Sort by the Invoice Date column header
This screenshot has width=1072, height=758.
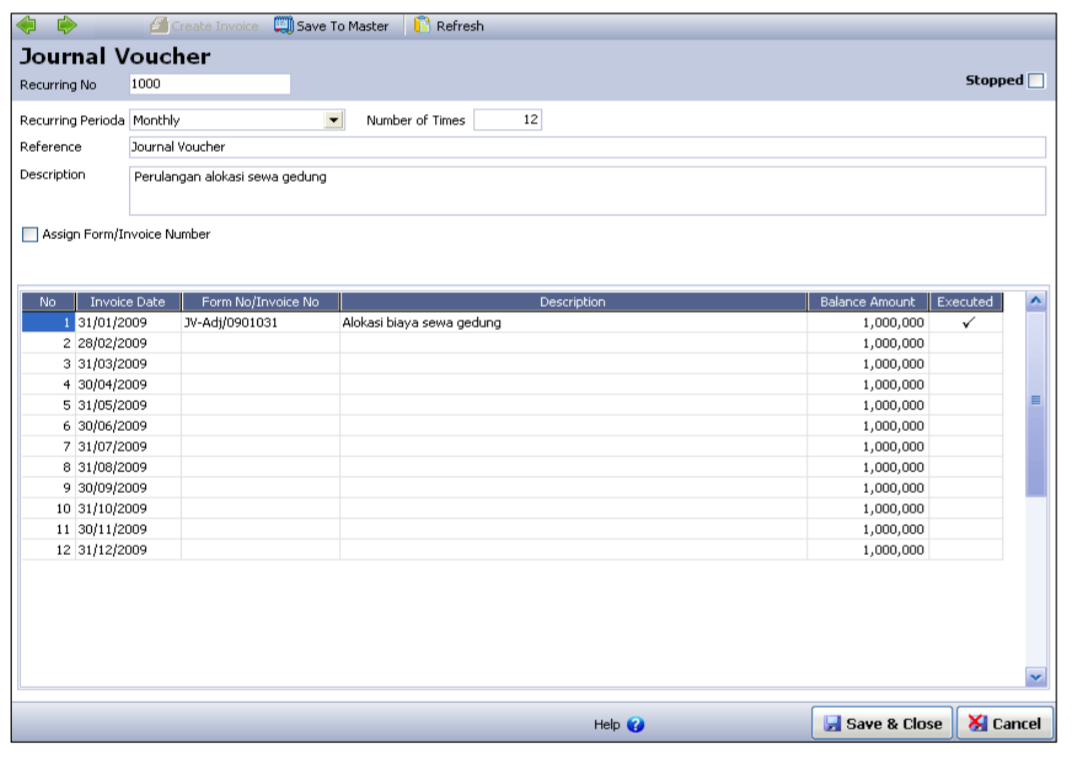click(128, 302)
